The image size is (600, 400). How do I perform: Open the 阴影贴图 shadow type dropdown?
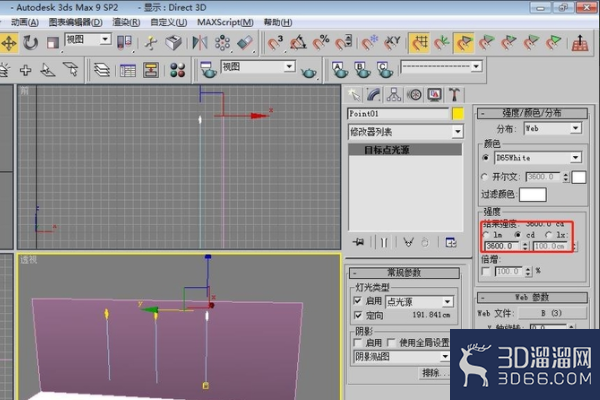tap(401, 357)
